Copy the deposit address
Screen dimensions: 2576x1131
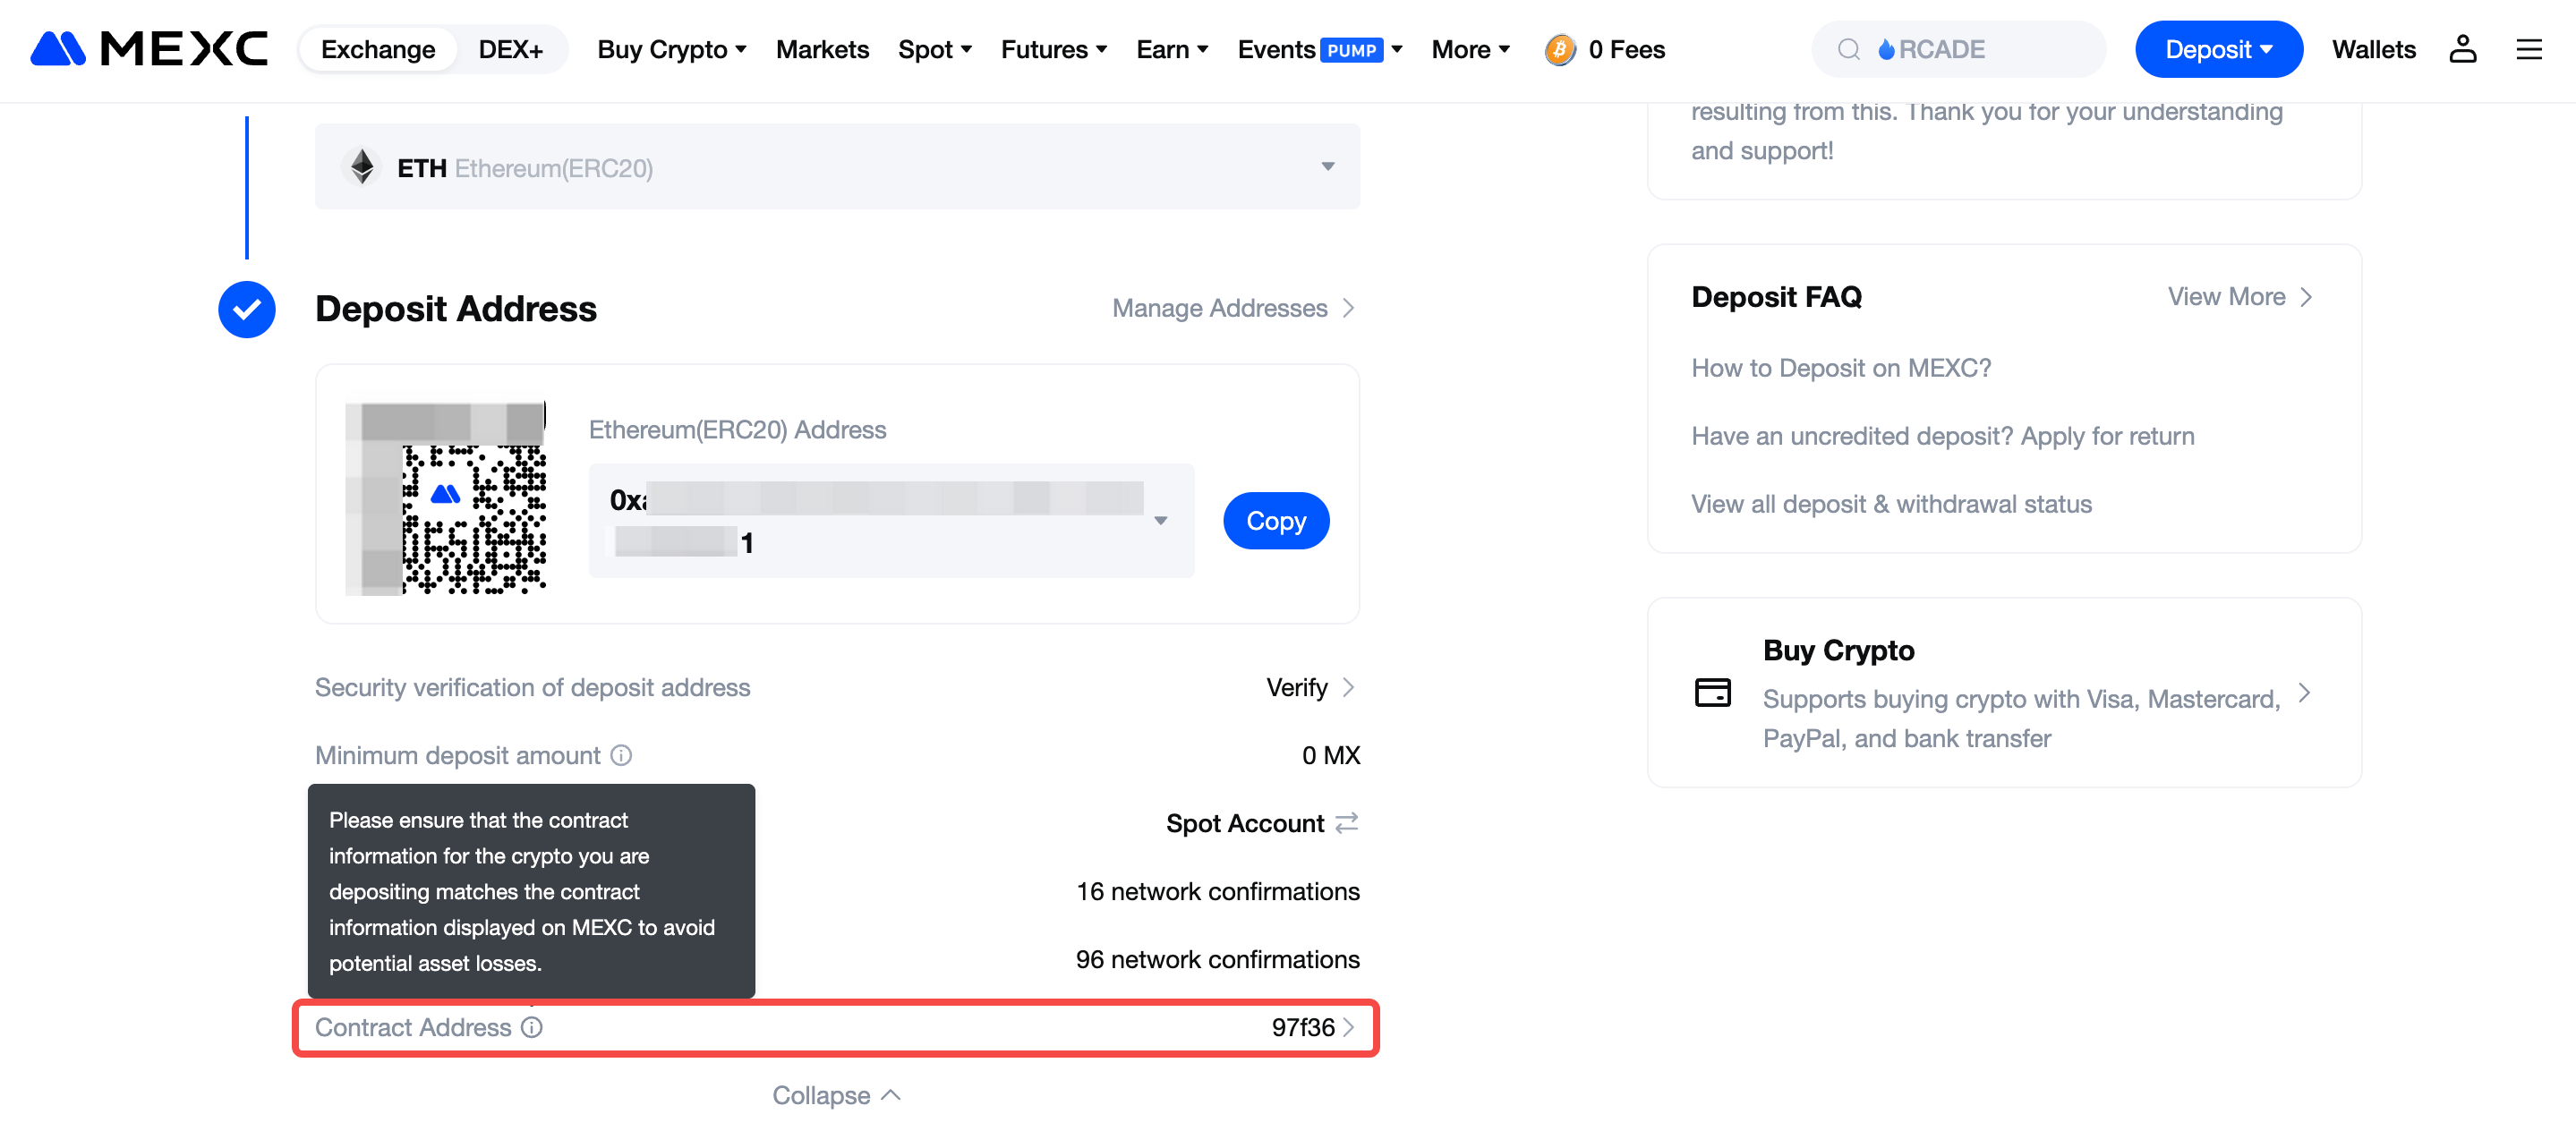1275,520
